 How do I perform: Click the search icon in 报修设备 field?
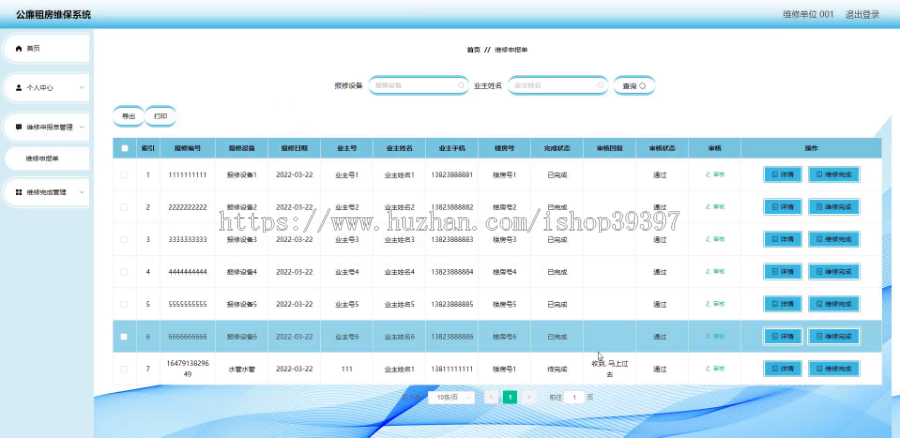tap(461, 86)
